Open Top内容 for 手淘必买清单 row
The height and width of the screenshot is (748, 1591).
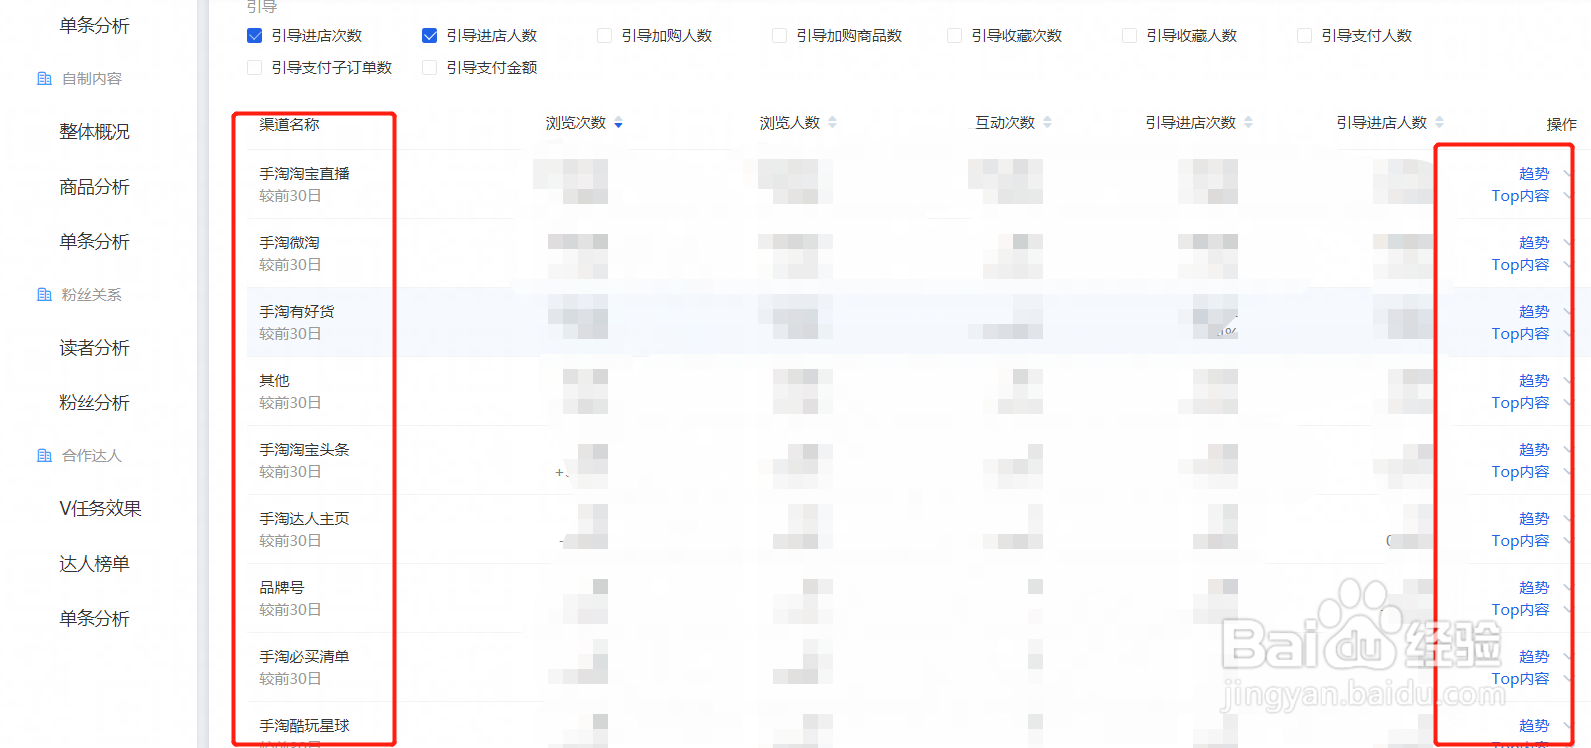(x=1520, y=679)
